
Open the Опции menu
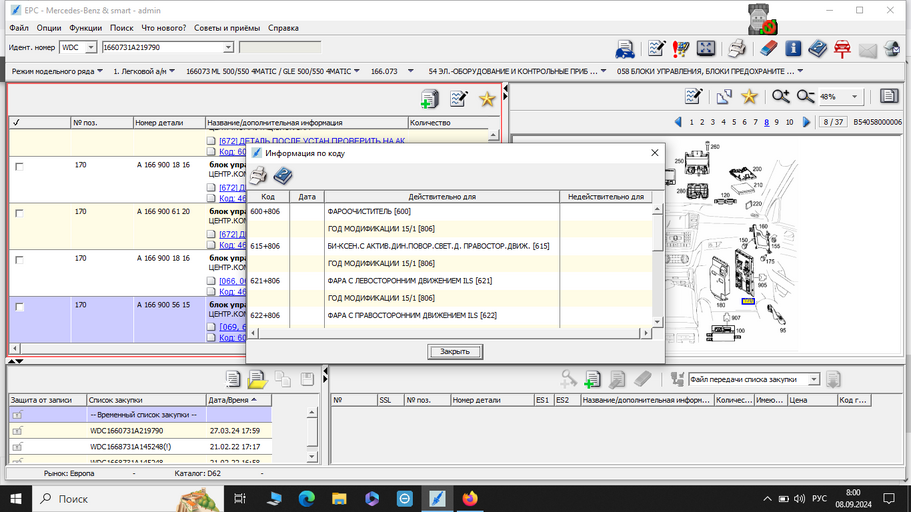point(49,28)
